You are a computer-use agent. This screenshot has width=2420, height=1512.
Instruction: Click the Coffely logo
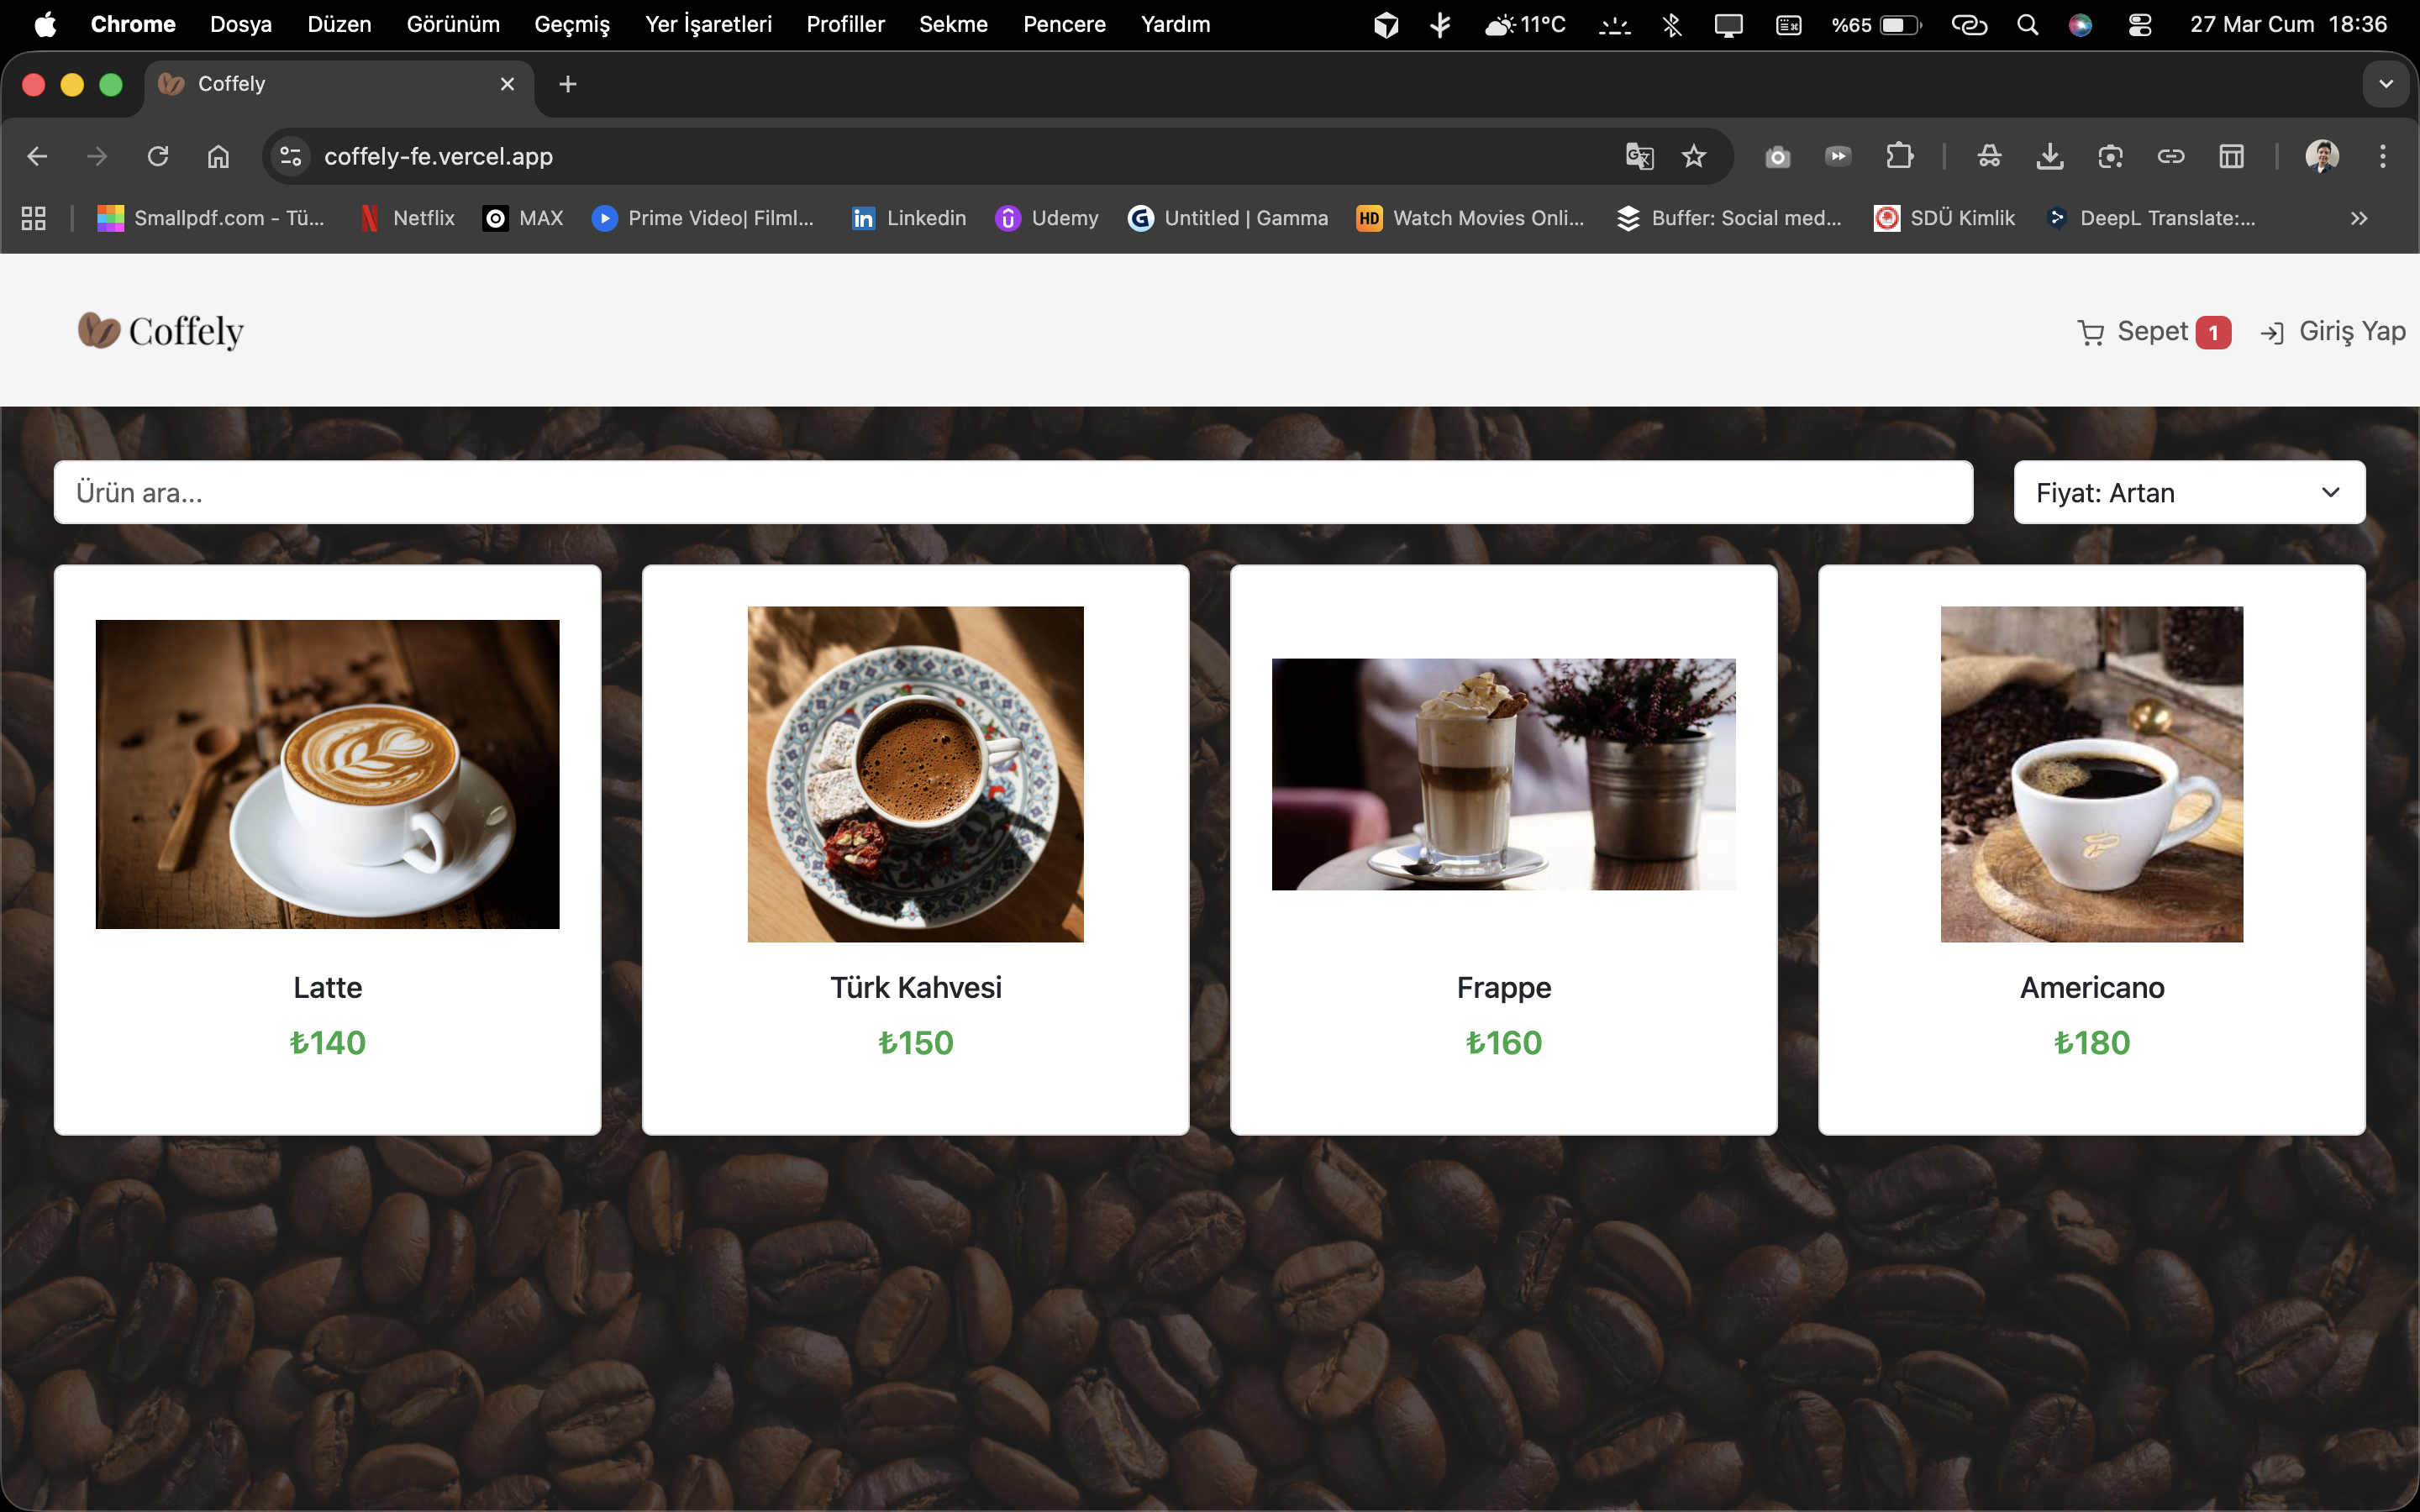[x=162, y=331]
